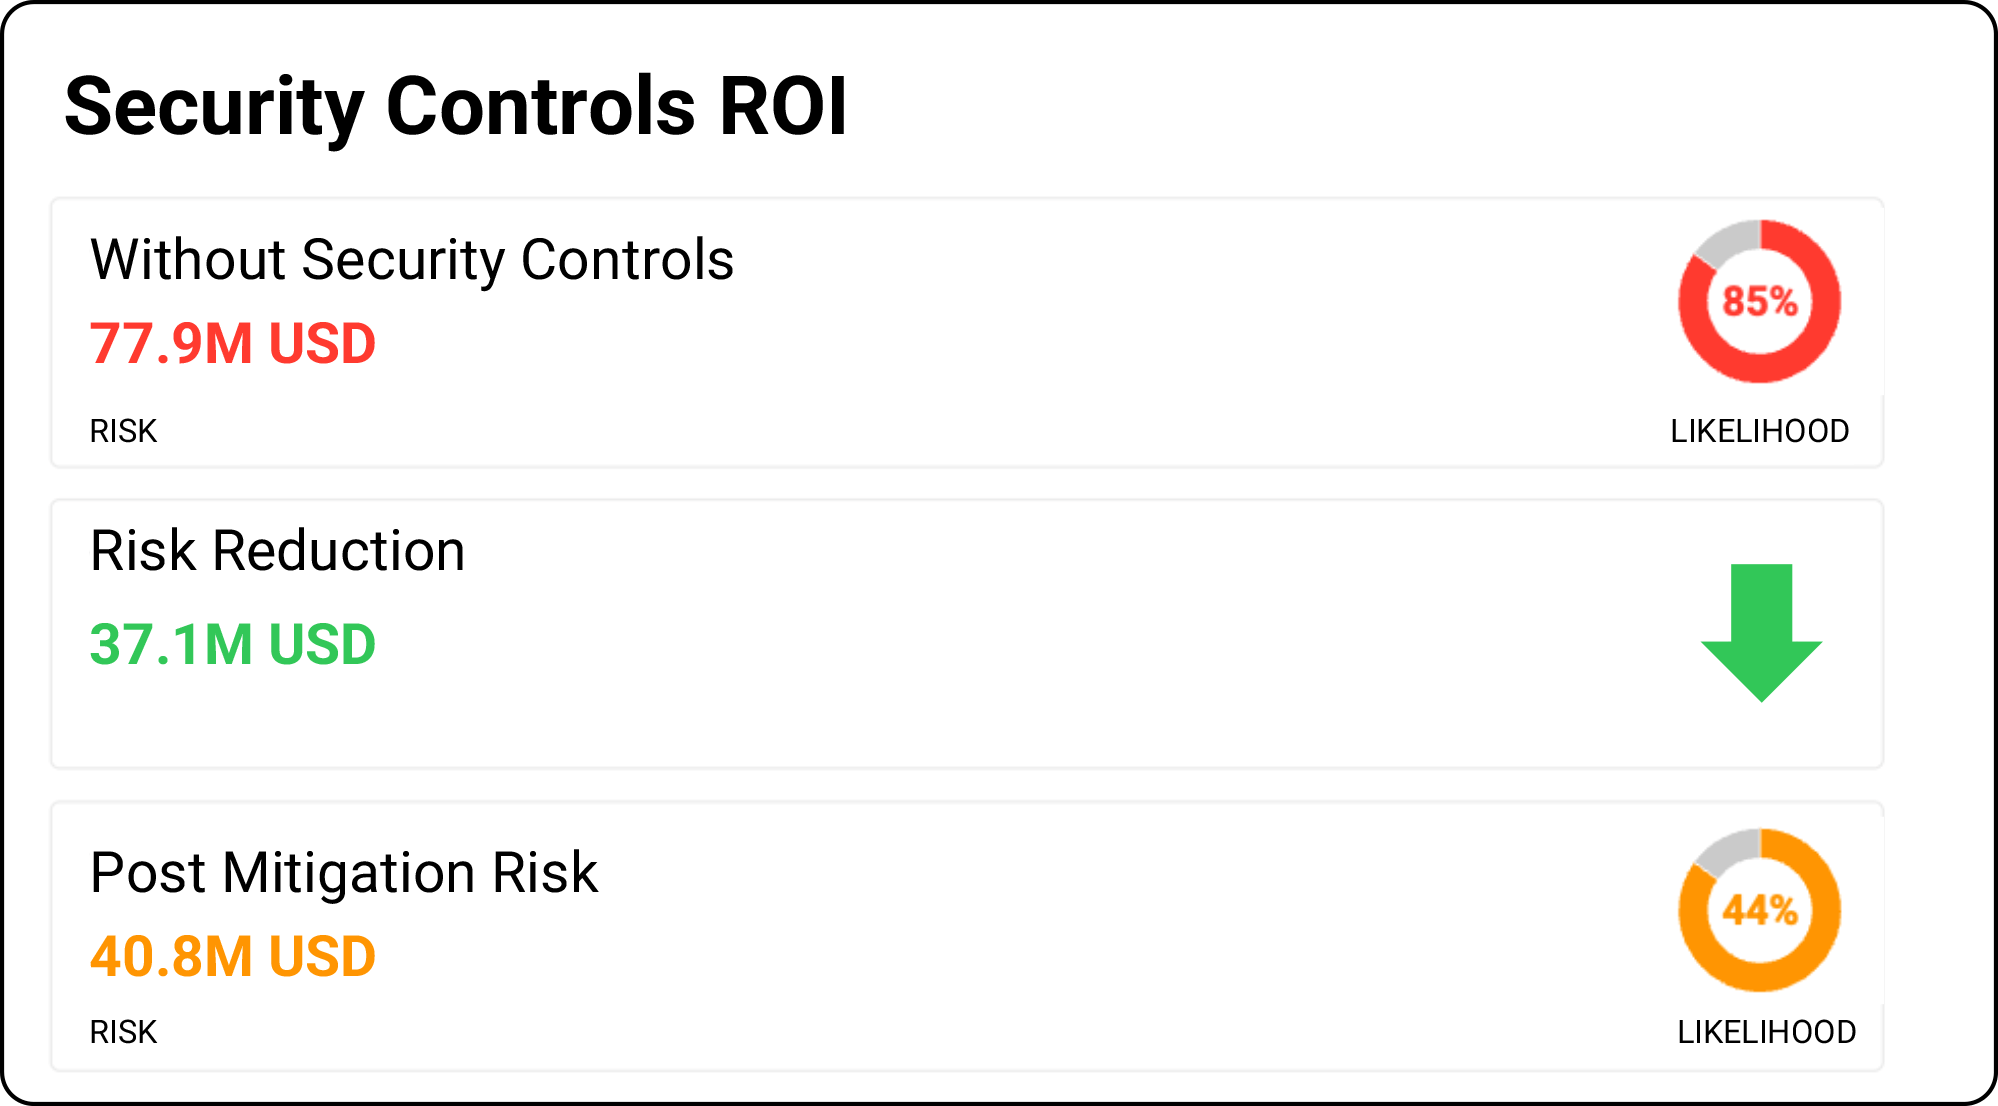Click the 37.1M USD reduction value
Screen dimensions: 1998x1106
233,645
